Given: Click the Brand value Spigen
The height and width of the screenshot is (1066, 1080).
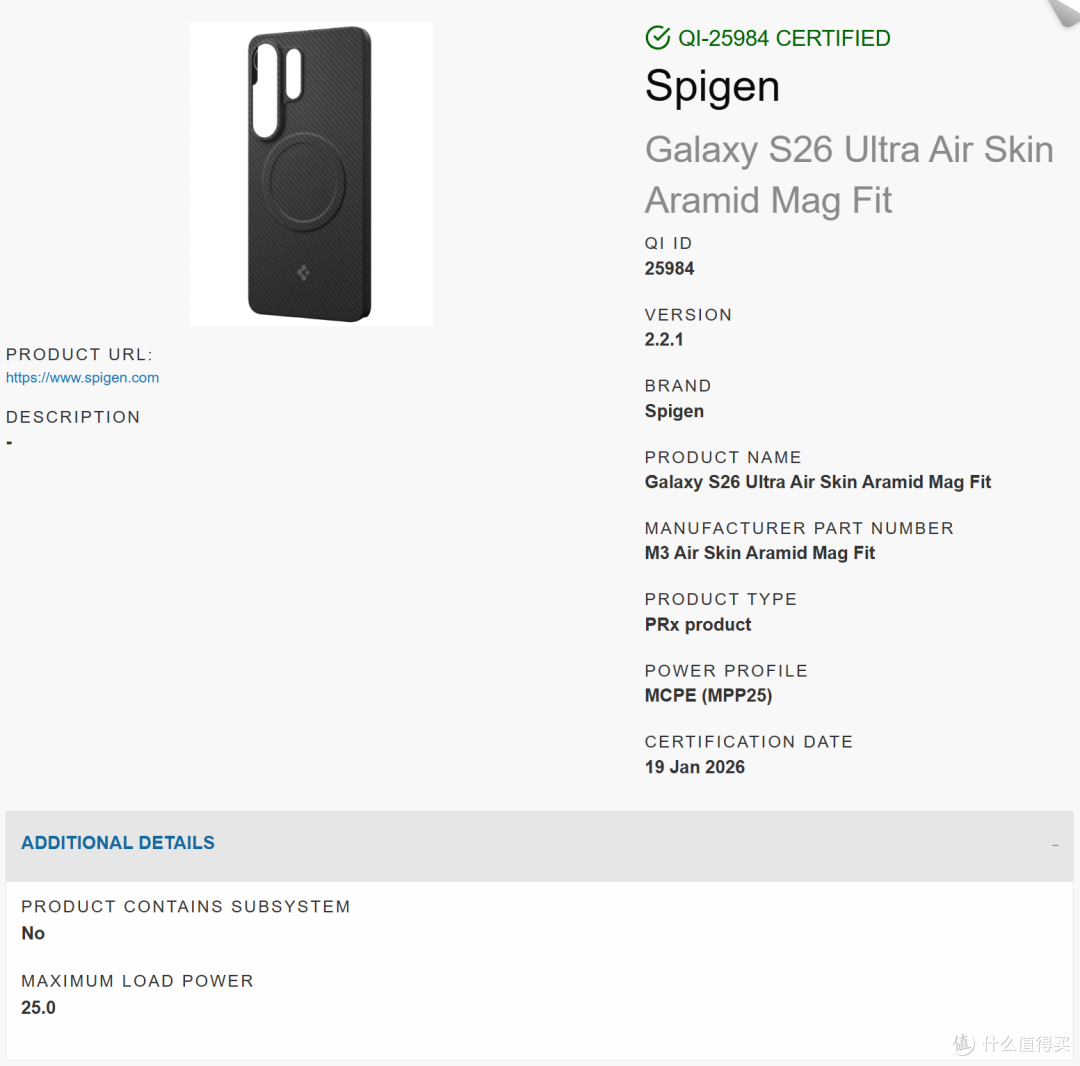Looking at the screenshot, I should 674,411.
